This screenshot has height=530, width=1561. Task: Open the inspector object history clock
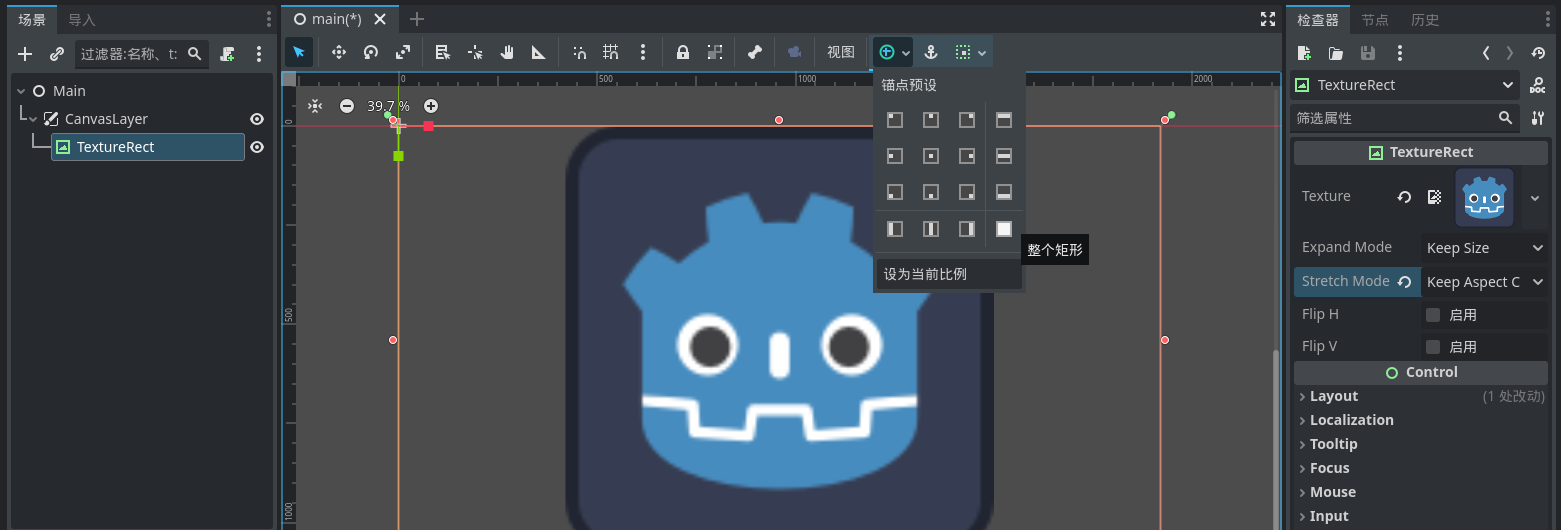[1538, 53]
